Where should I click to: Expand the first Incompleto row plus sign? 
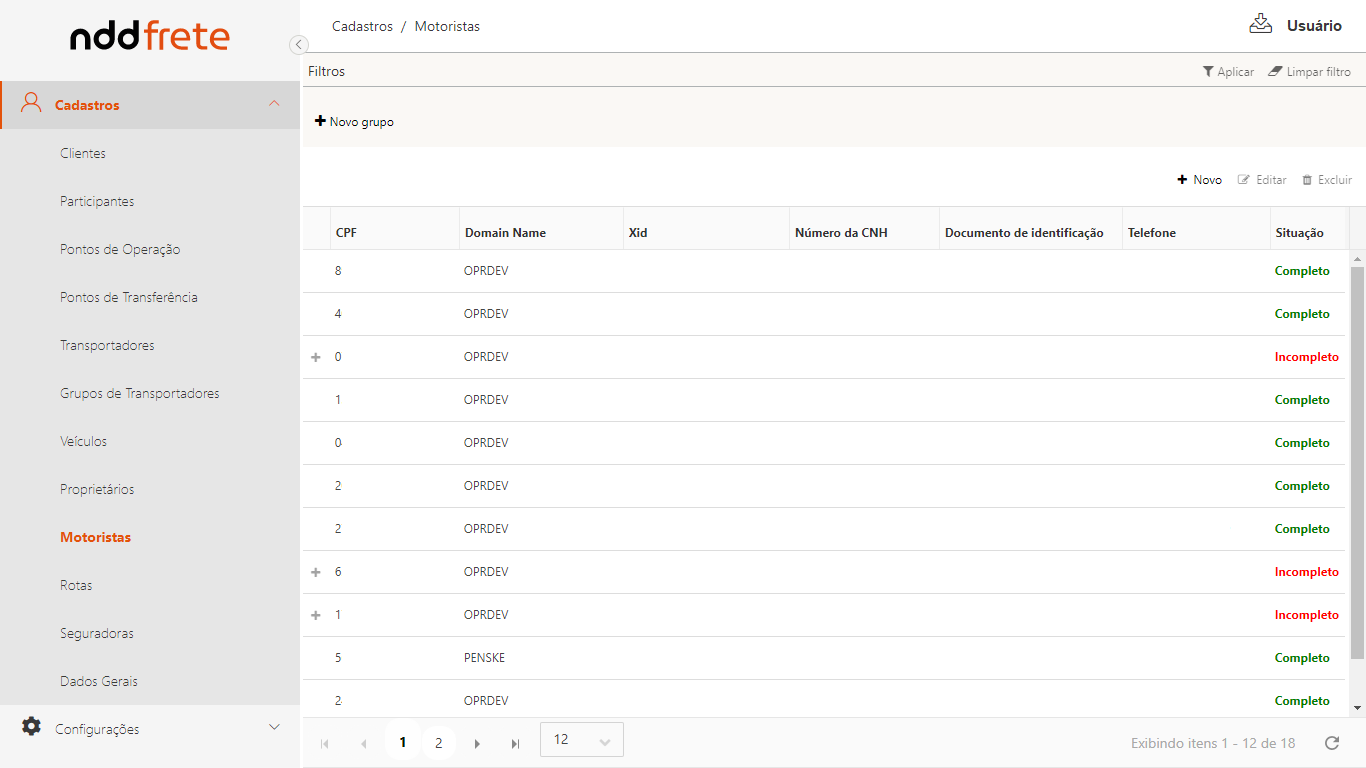point(316,357)
